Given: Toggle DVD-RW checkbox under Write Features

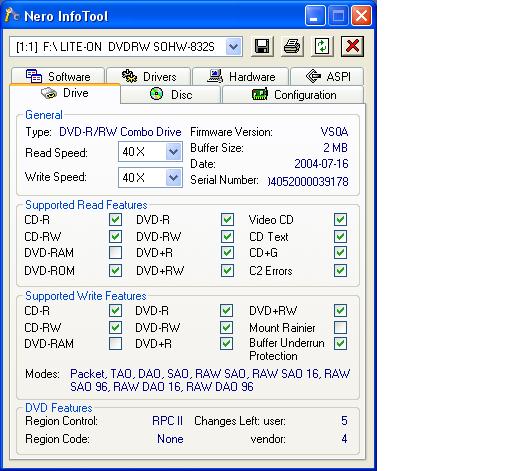Looking at the screenshot, I should click(226, 327).
